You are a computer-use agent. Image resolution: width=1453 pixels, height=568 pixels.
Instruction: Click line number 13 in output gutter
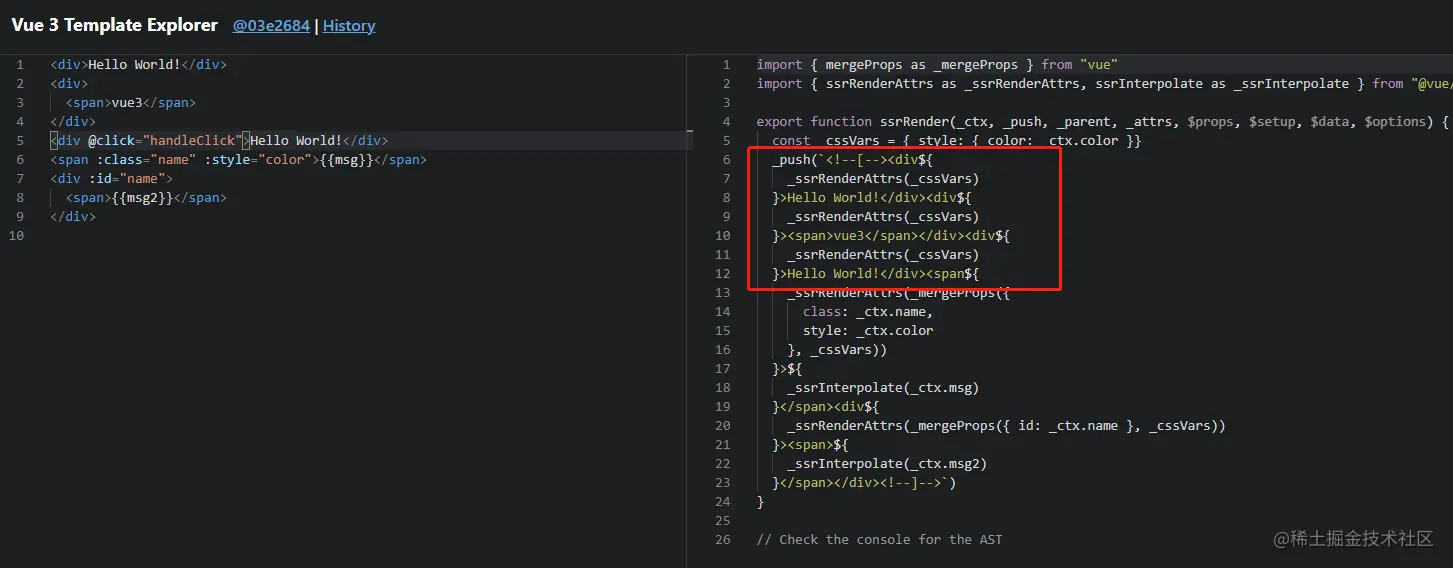[723, 293]
